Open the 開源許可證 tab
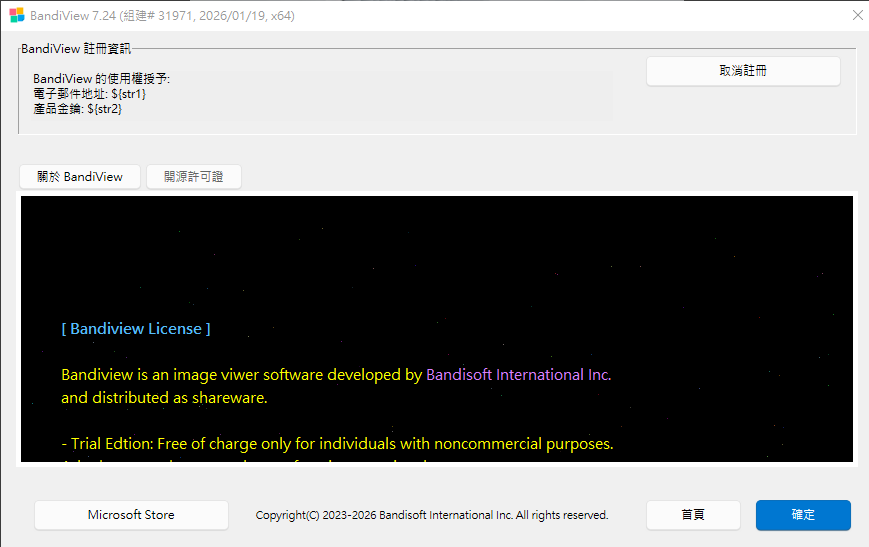 194,177
